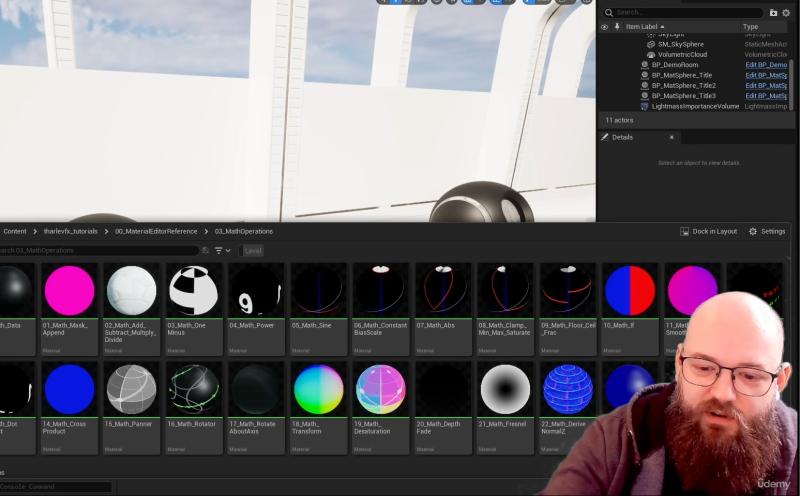Click the SM_SkySphere mesh icon
Viewport: 800px width, 496px height.
[x=650, y=44]
